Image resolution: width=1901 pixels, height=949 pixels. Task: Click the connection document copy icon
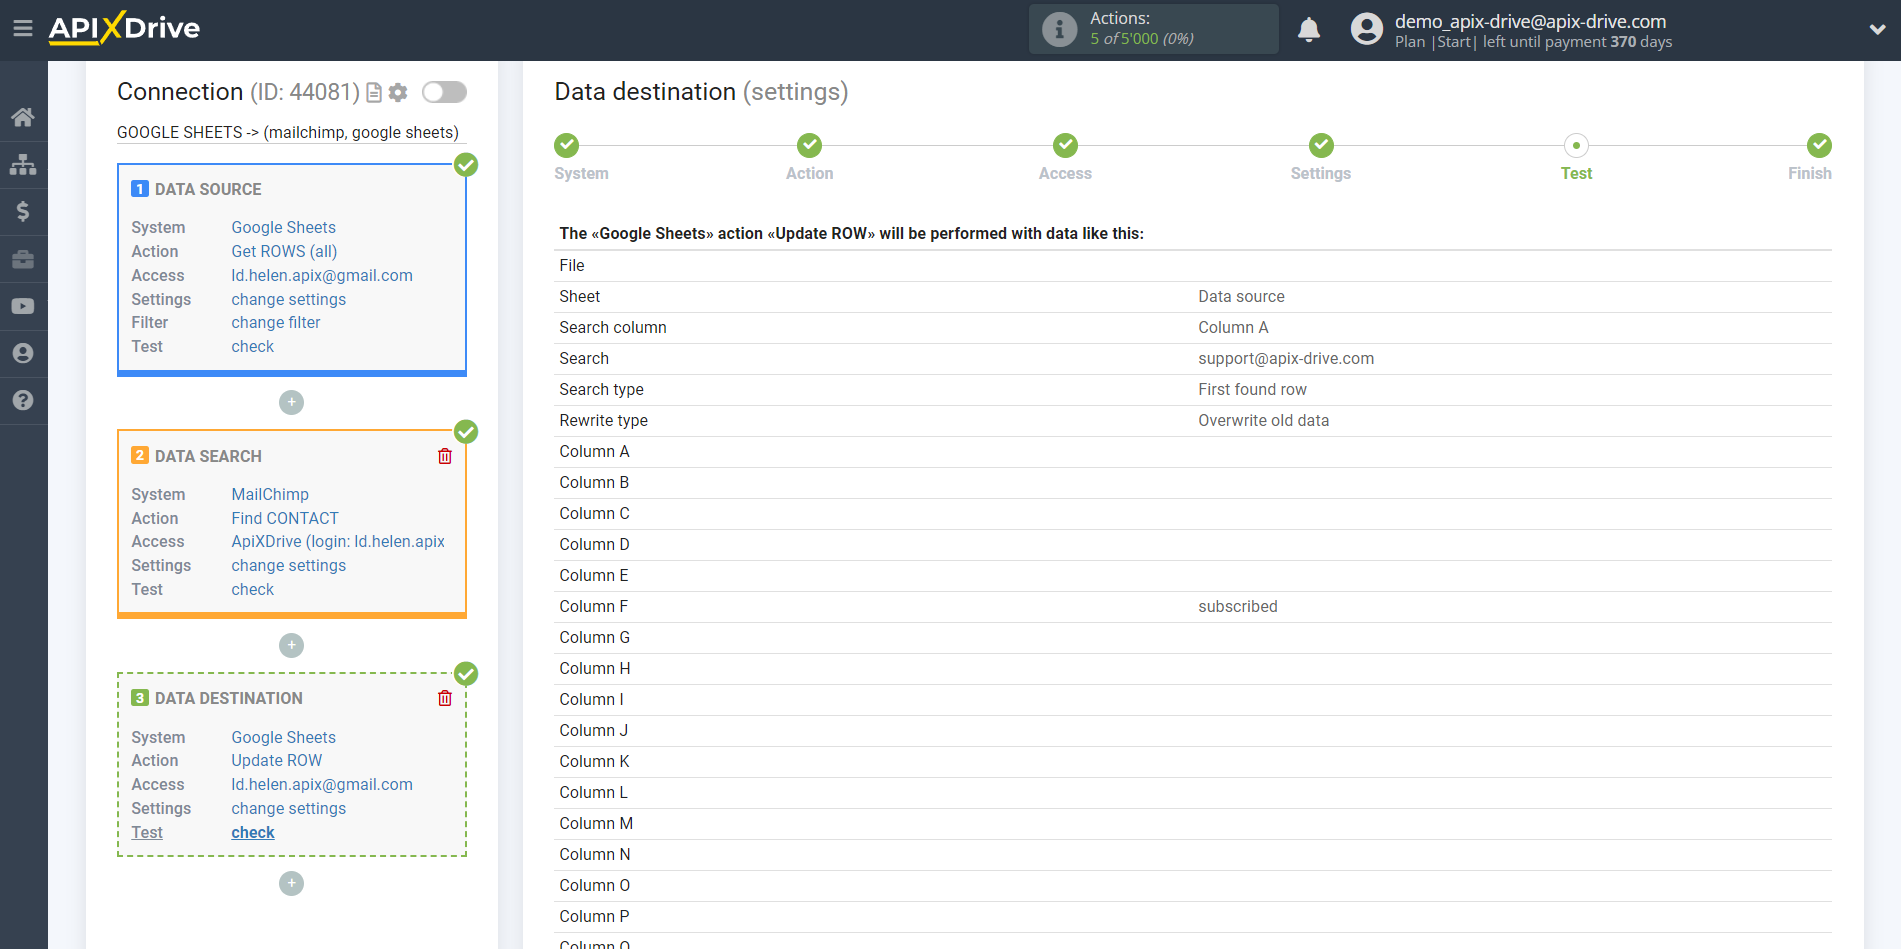point(374,93)
